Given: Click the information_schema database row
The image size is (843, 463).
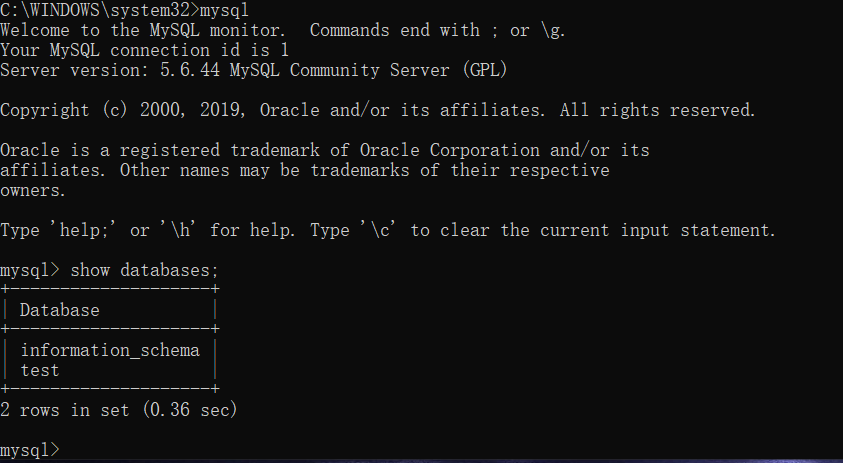Looking at the screenshot, I should tap(109, 350).
